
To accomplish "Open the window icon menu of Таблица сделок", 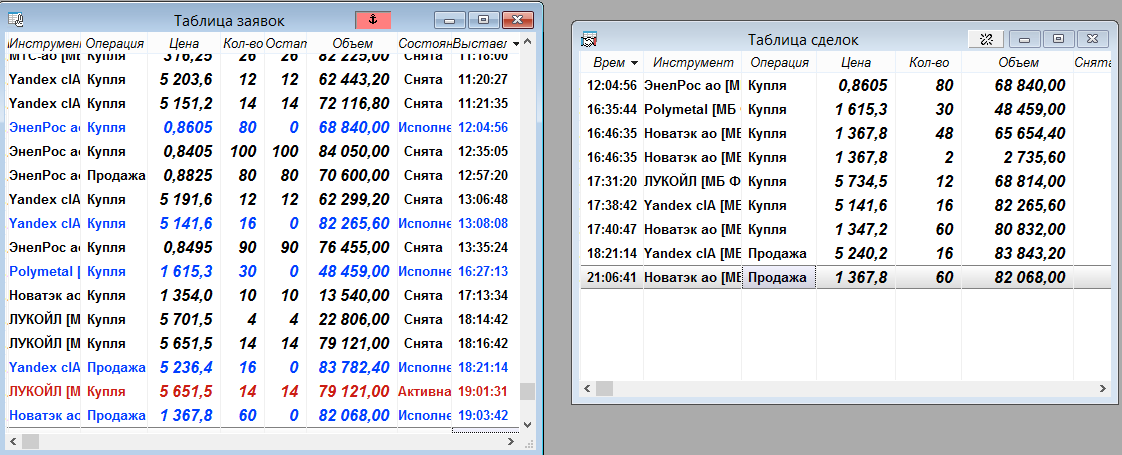I will [590, 39].
